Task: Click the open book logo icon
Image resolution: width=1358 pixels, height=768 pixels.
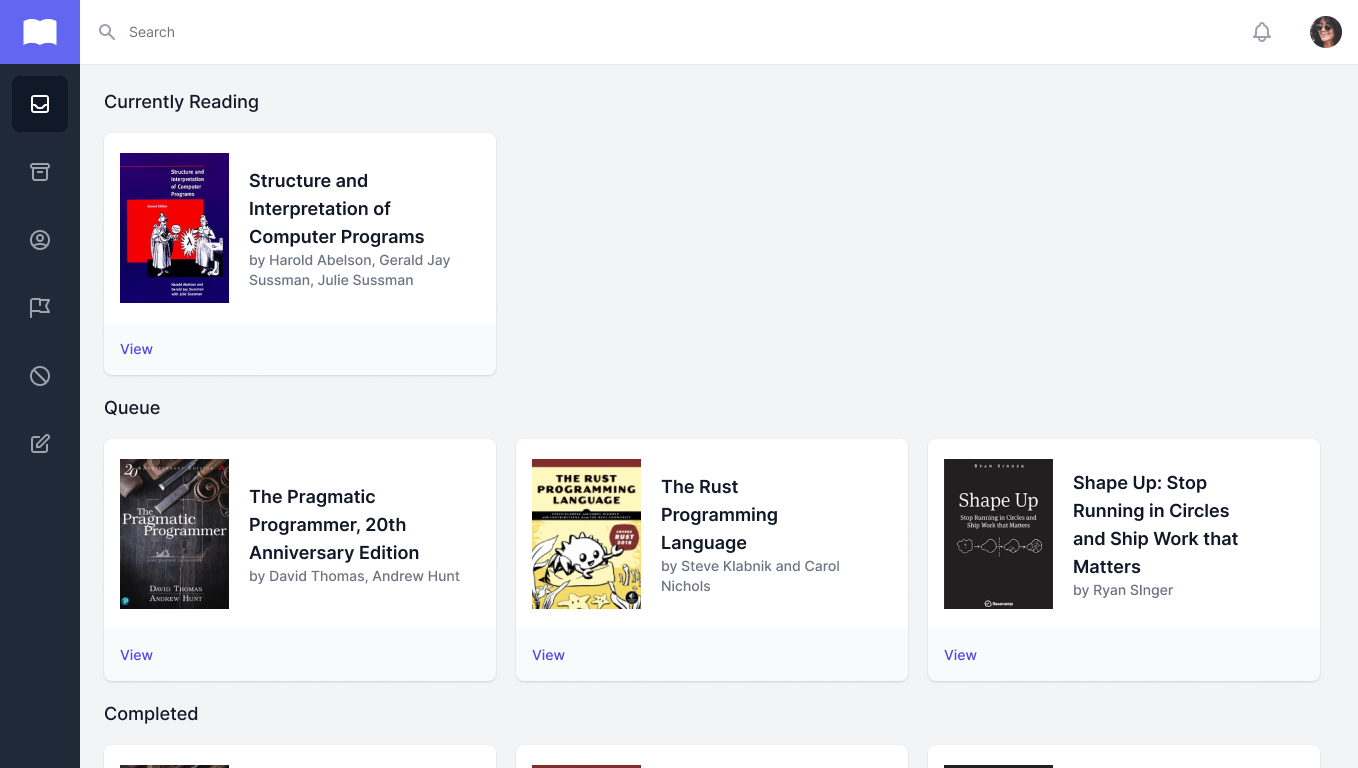Action: (x=40, y=32)
